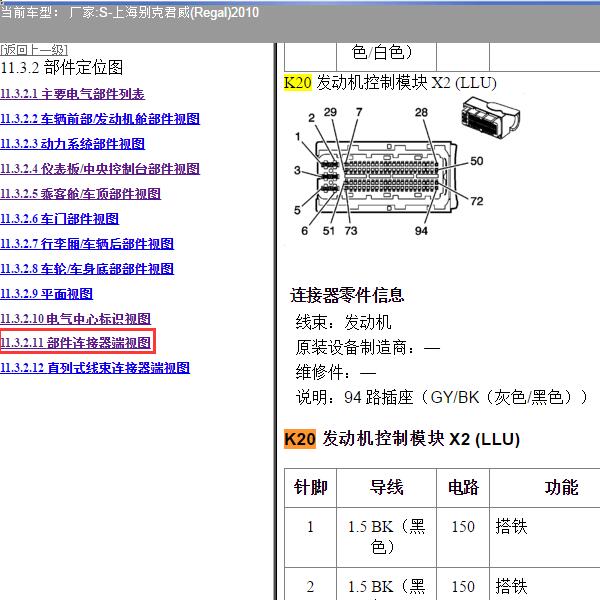This screenshot has width=600, height=600.
Task: Click the K20 connector pinout diagram
Action: tap(388, 171)
